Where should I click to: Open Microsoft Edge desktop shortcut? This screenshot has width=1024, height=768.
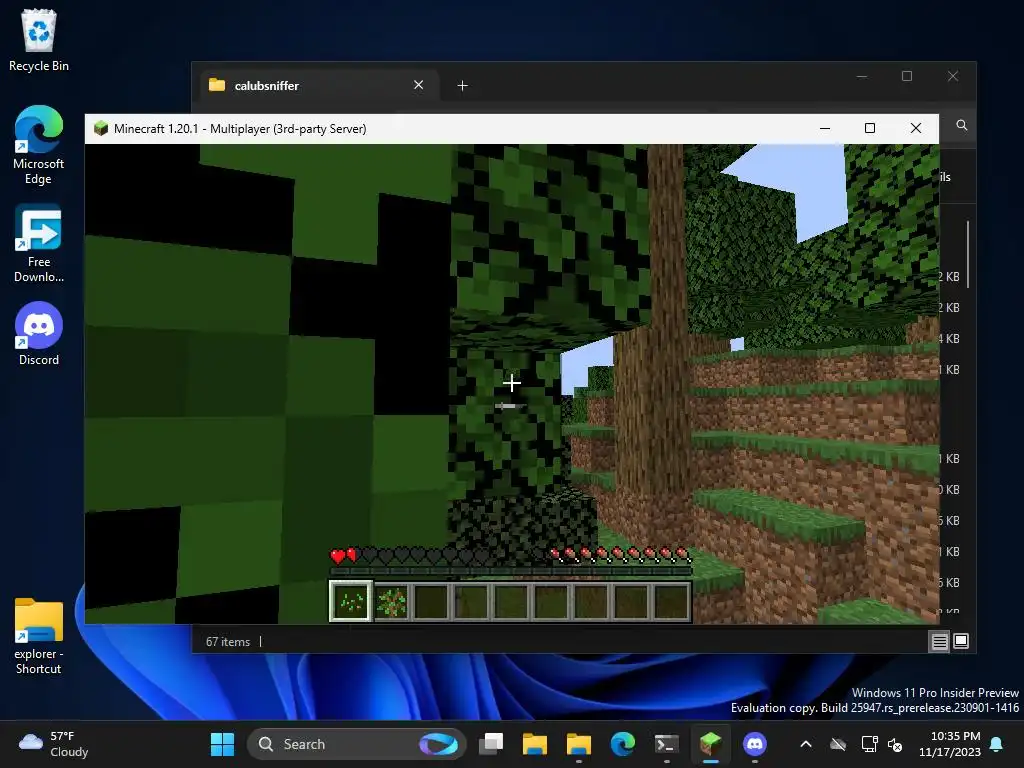(x=39, y=145)
